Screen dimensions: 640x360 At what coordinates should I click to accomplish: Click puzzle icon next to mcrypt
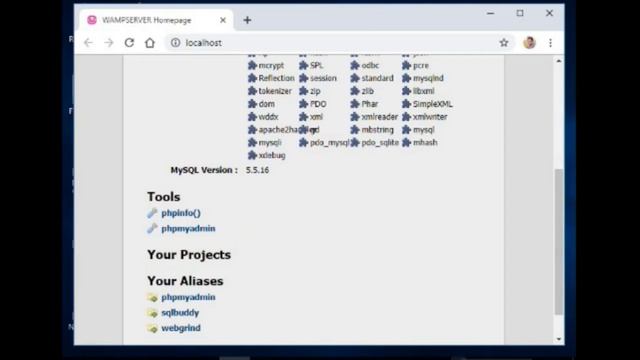[252, 65]
